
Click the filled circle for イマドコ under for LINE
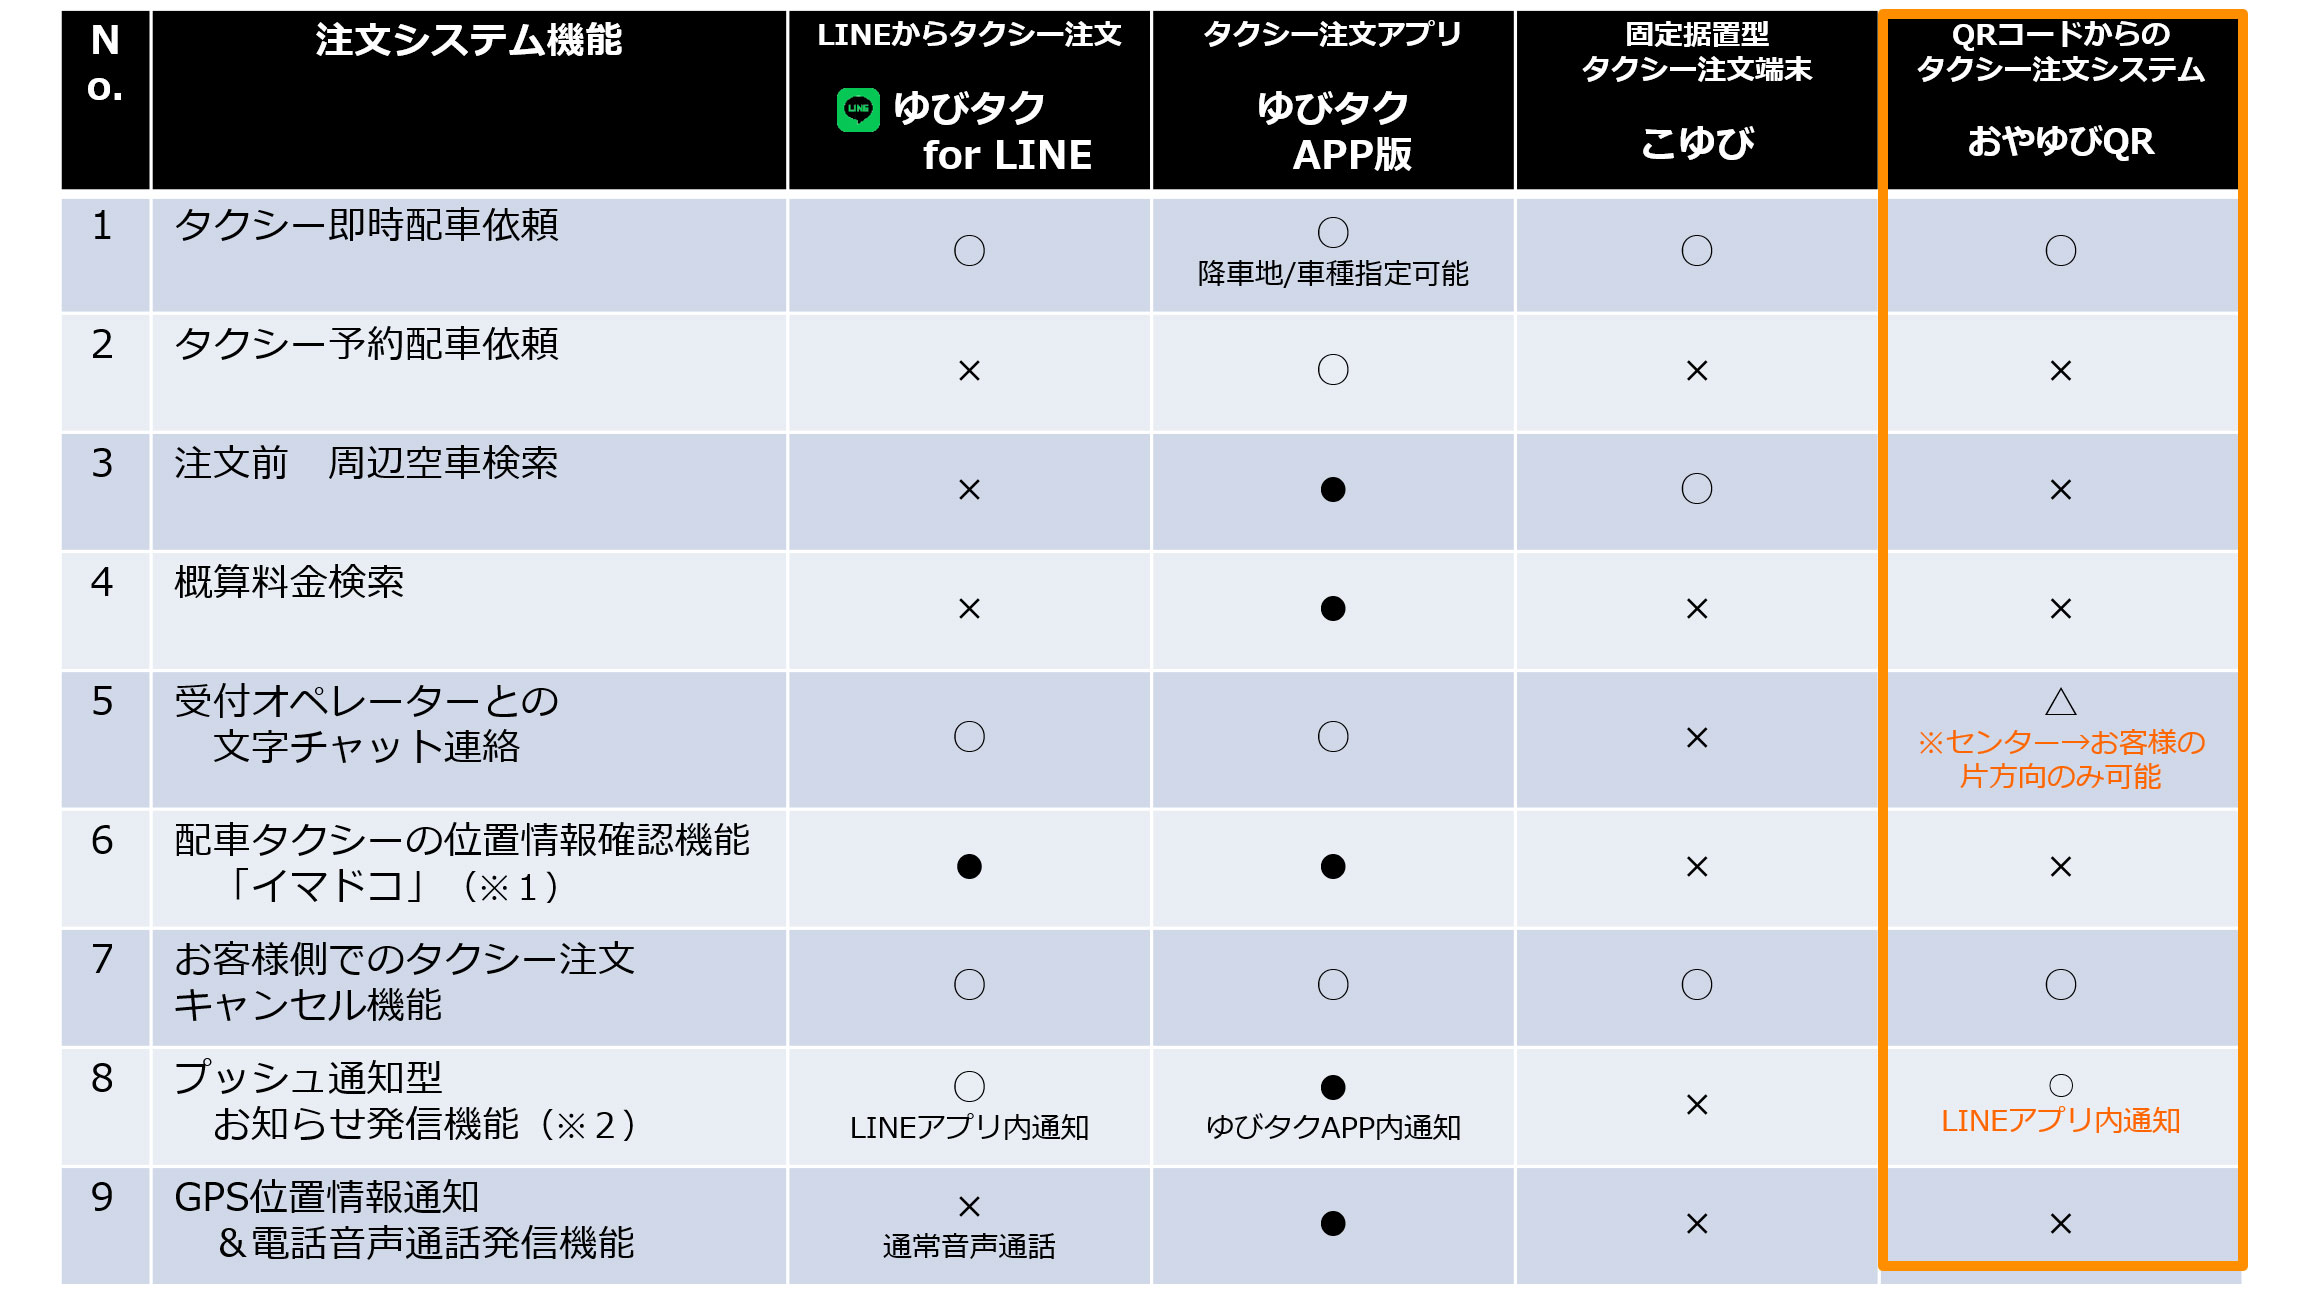pos(968,866)
